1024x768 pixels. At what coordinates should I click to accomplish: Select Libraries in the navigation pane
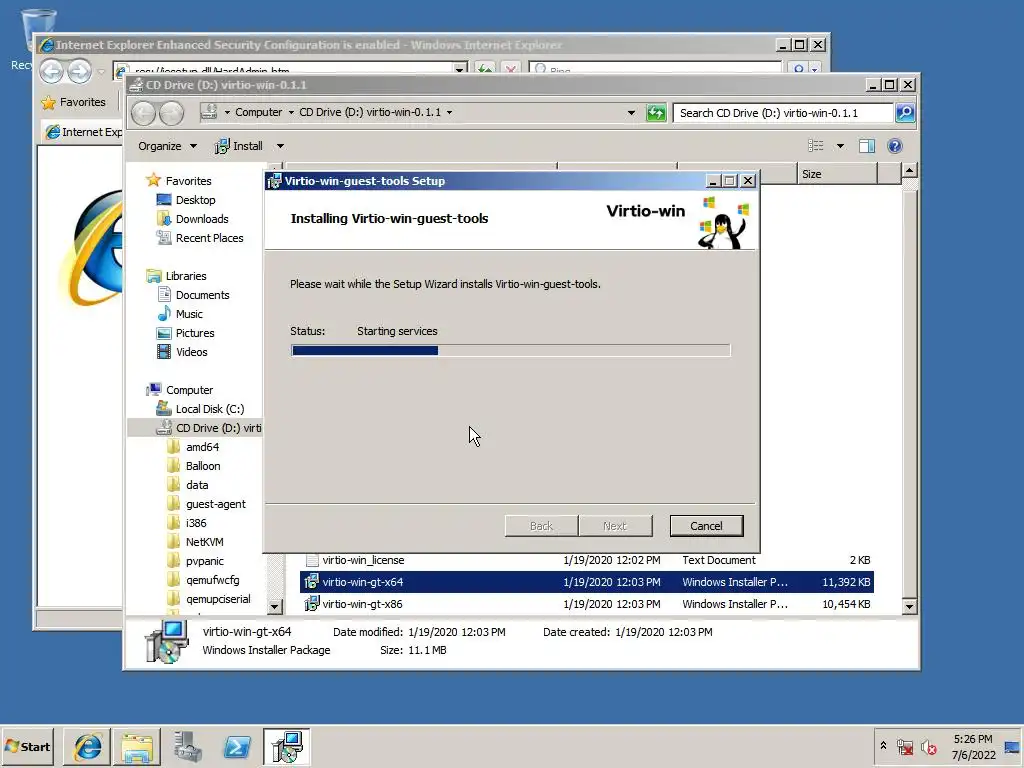point(185,276)
